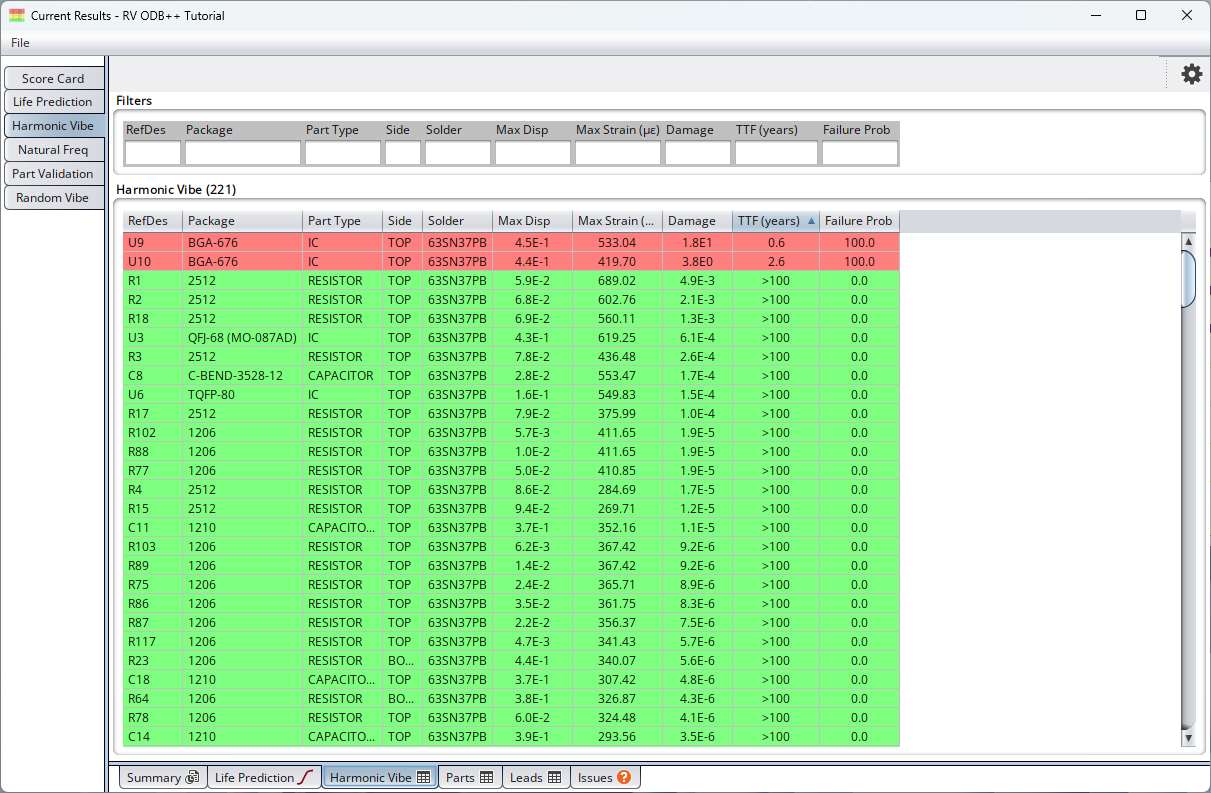Click the Life Prediction curve icon

306,778
